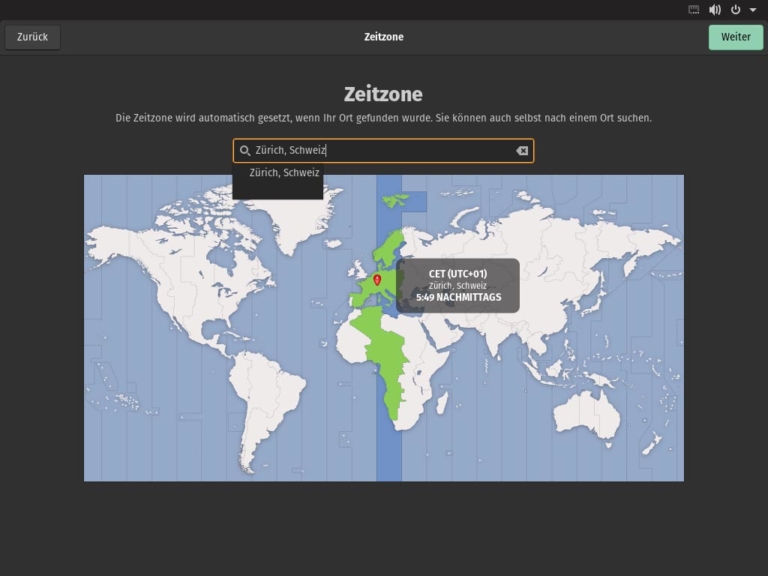Expand the system menu arrow

753,9
